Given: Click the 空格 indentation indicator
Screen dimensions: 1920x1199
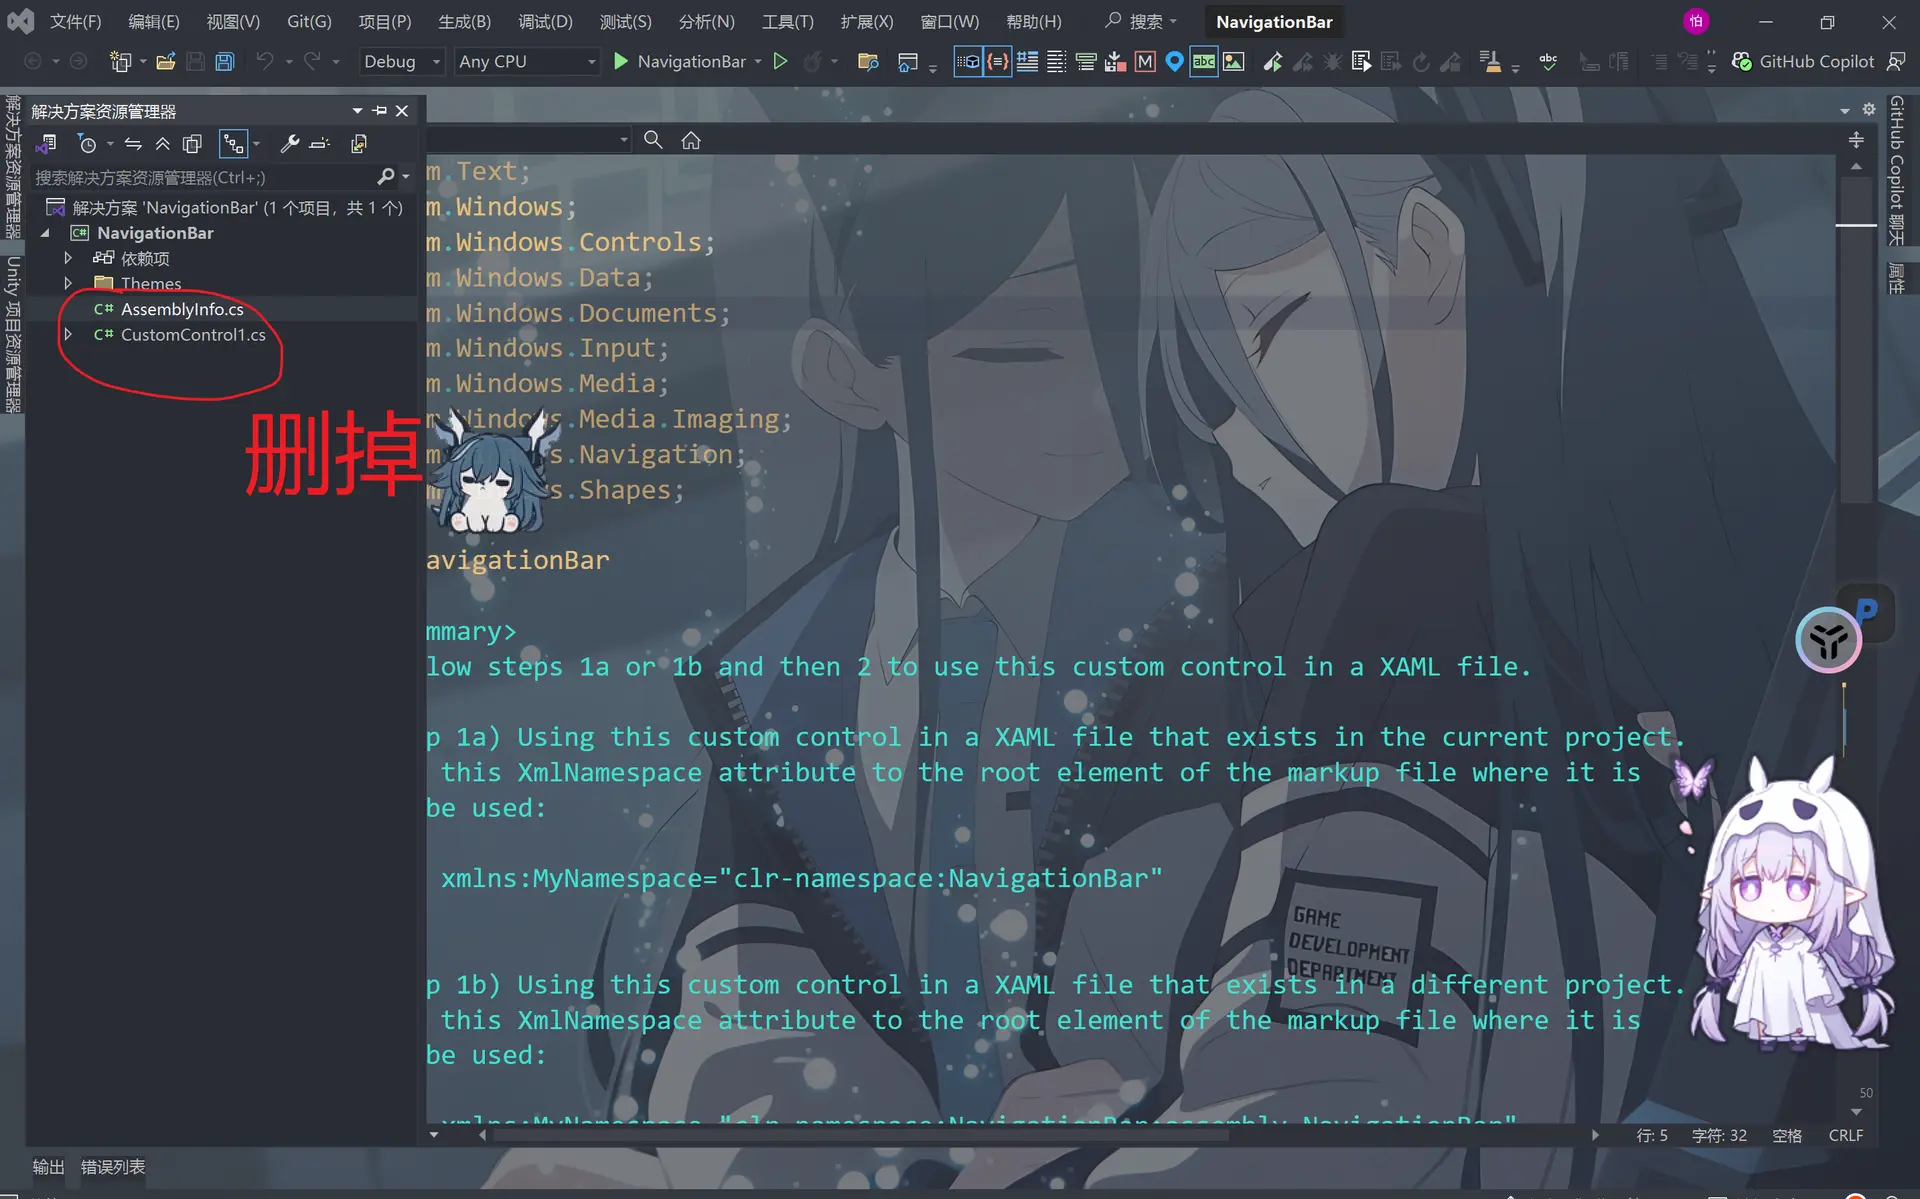Looking at the screenshot, I should point(1787,1135).
